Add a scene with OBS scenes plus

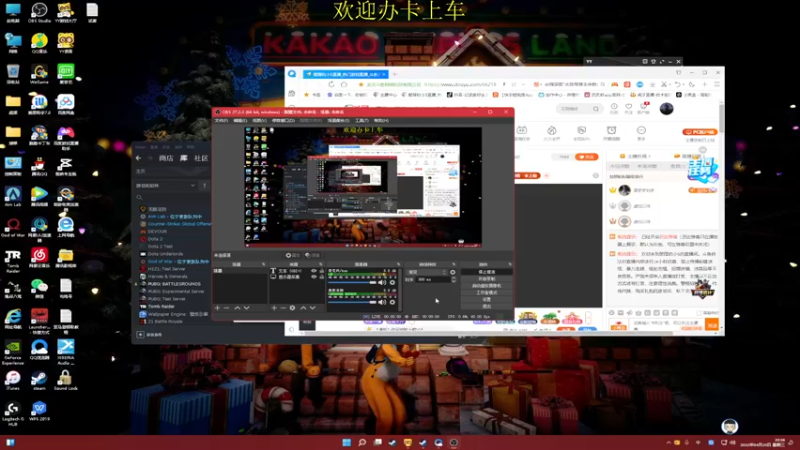tap(217, 308)
